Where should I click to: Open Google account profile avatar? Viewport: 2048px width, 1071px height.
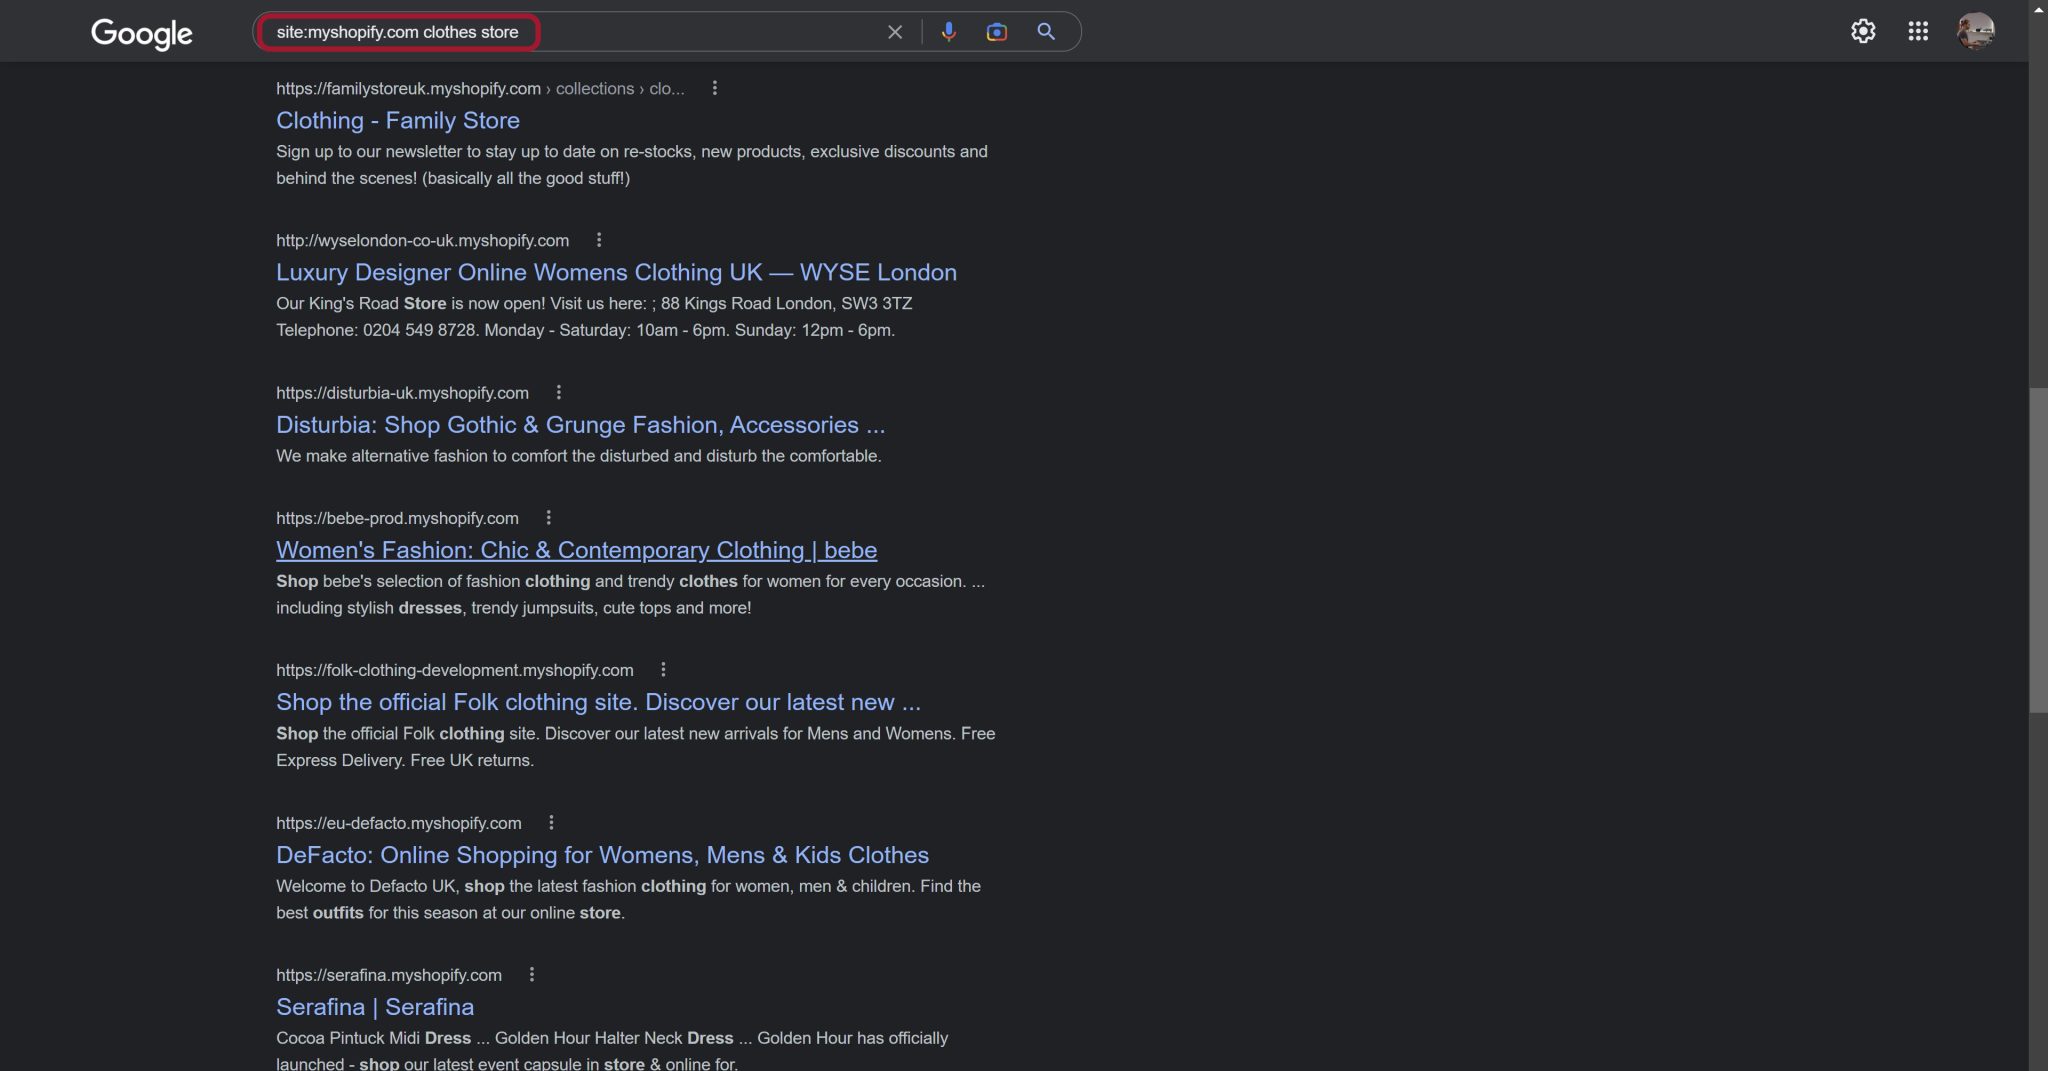[1975, 31]
